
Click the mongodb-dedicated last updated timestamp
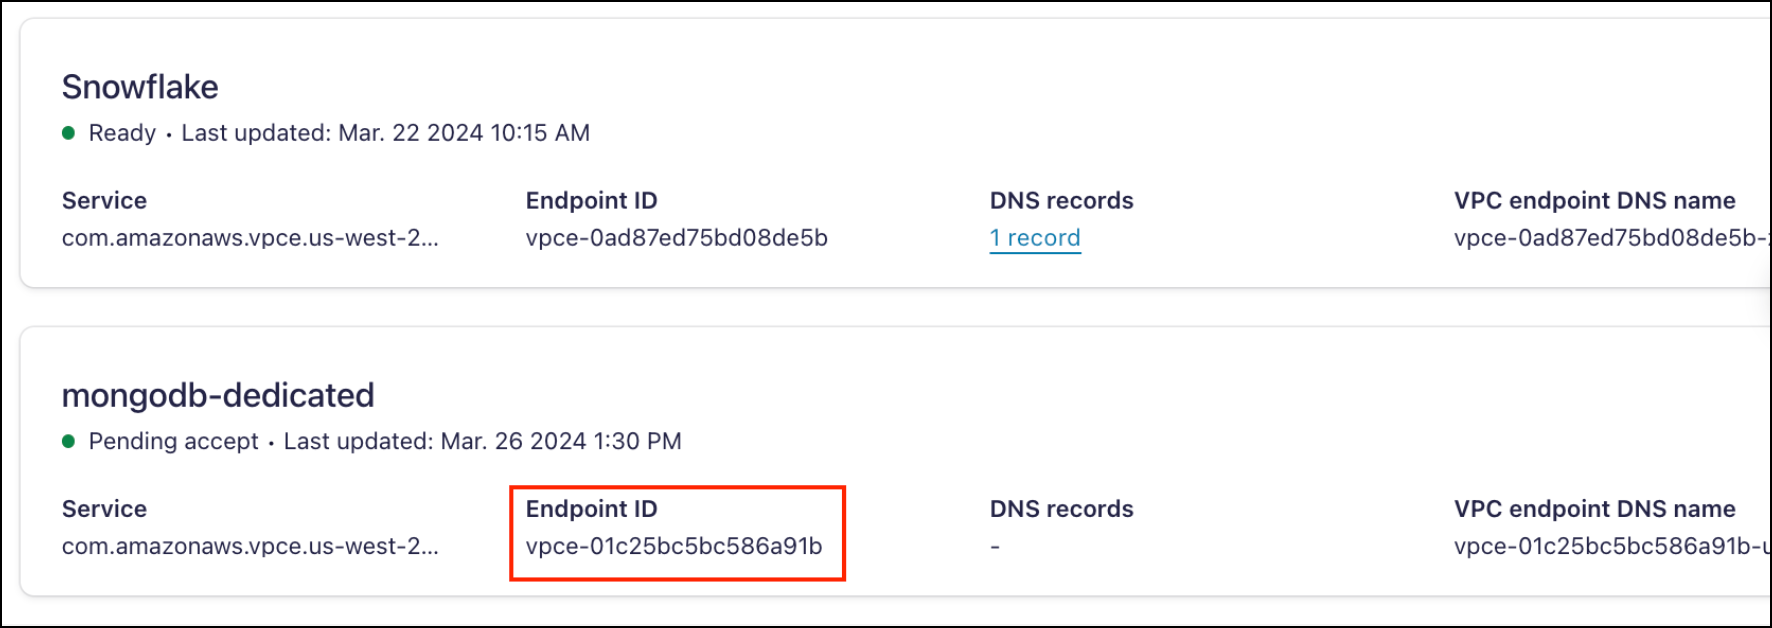(480, 441)
